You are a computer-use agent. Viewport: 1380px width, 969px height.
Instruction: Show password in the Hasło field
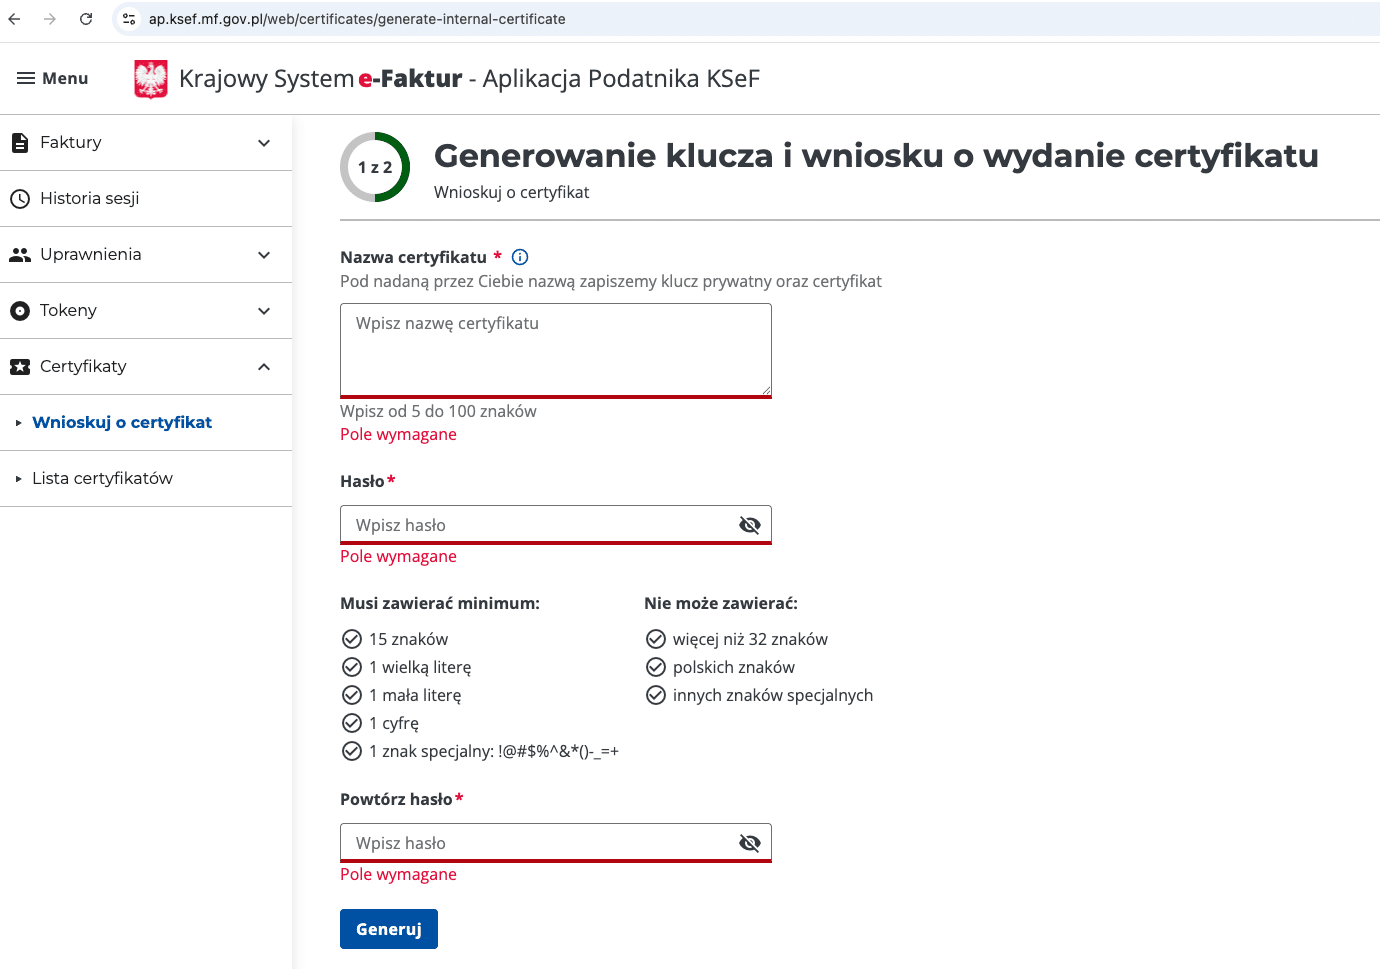pos(749,525)
